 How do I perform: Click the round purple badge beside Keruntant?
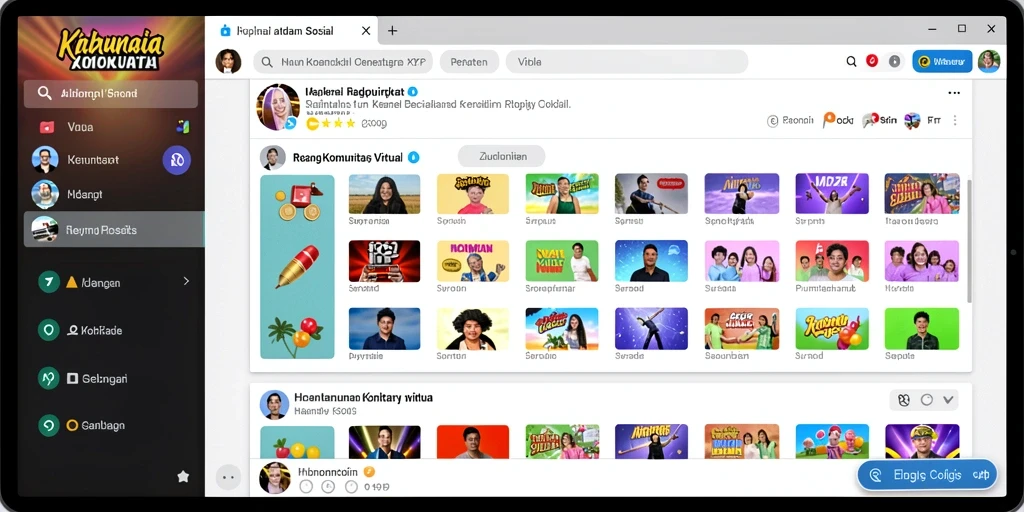[x=177, y=160]
